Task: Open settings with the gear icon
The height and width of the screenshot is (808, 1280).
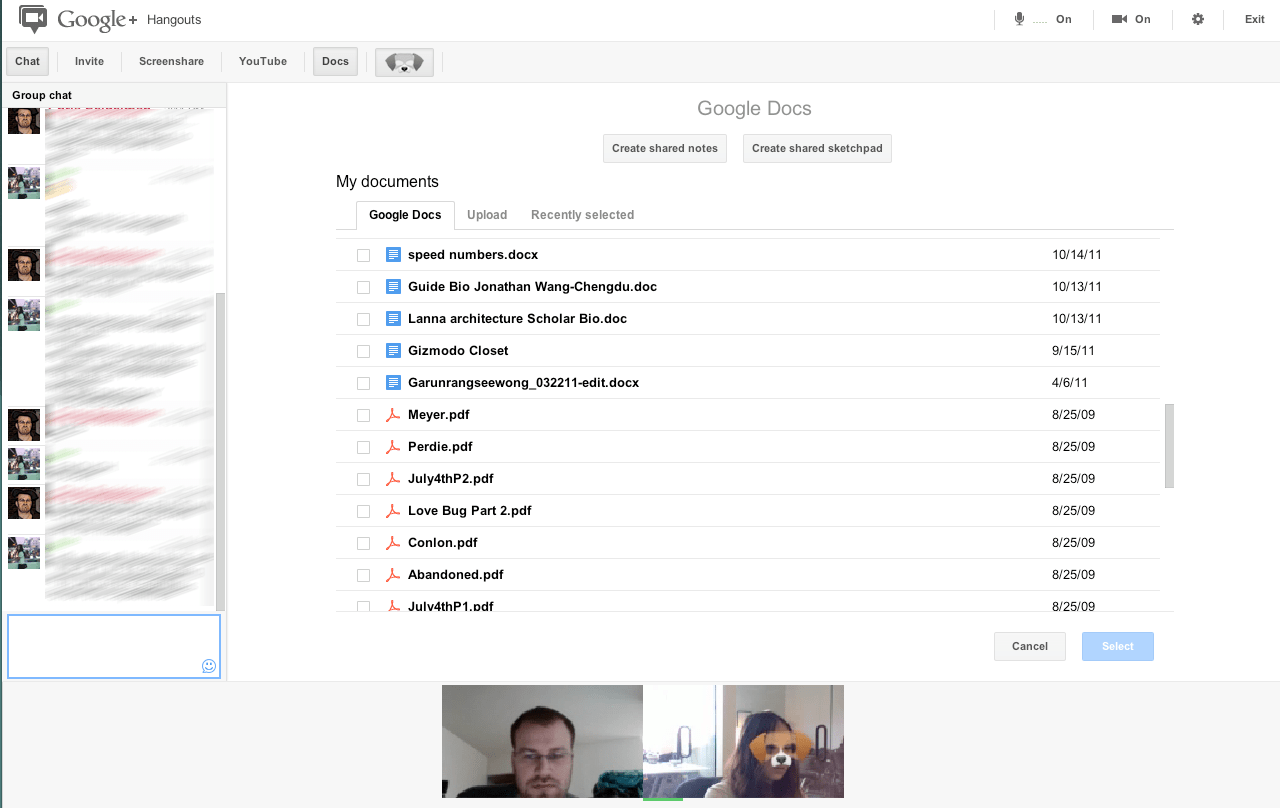Action: (x=1198, y=19)
